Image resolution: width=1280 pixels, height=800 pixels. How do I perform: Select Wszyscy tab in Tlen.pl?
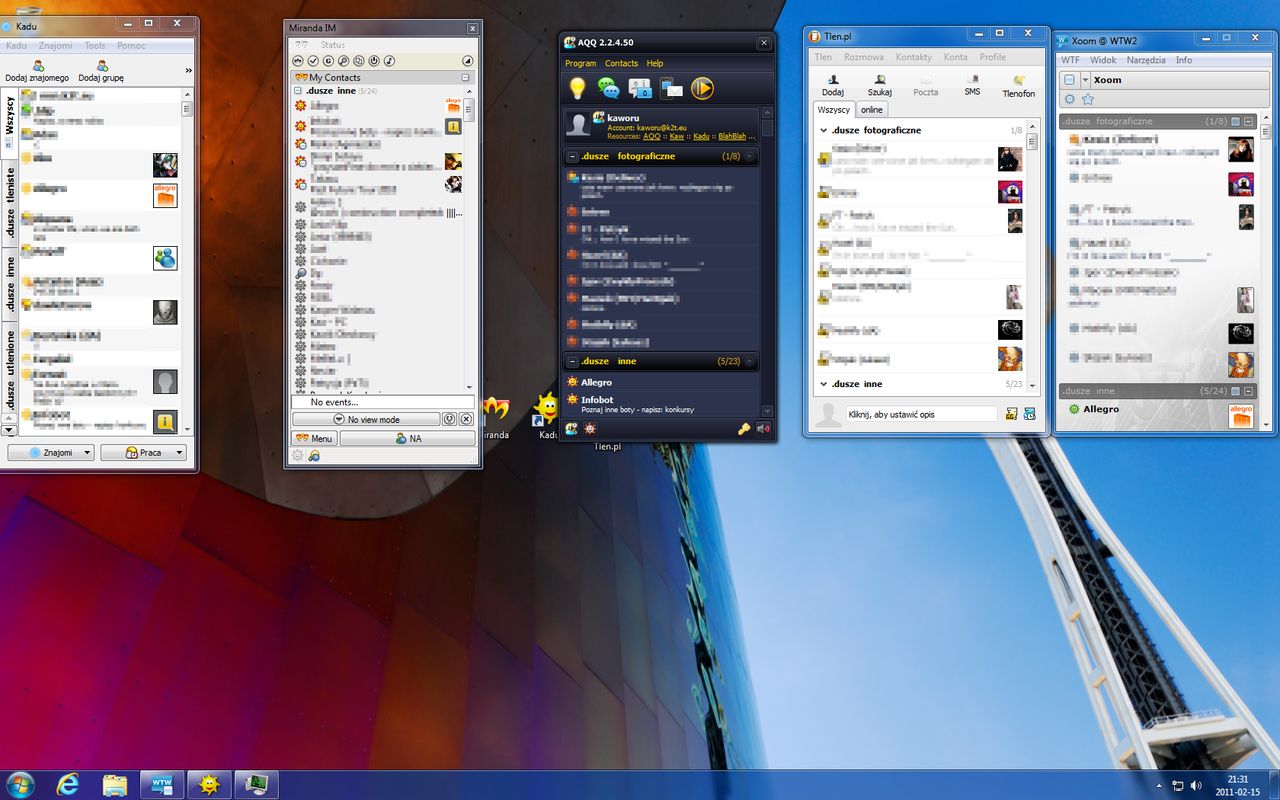(834, 110)
